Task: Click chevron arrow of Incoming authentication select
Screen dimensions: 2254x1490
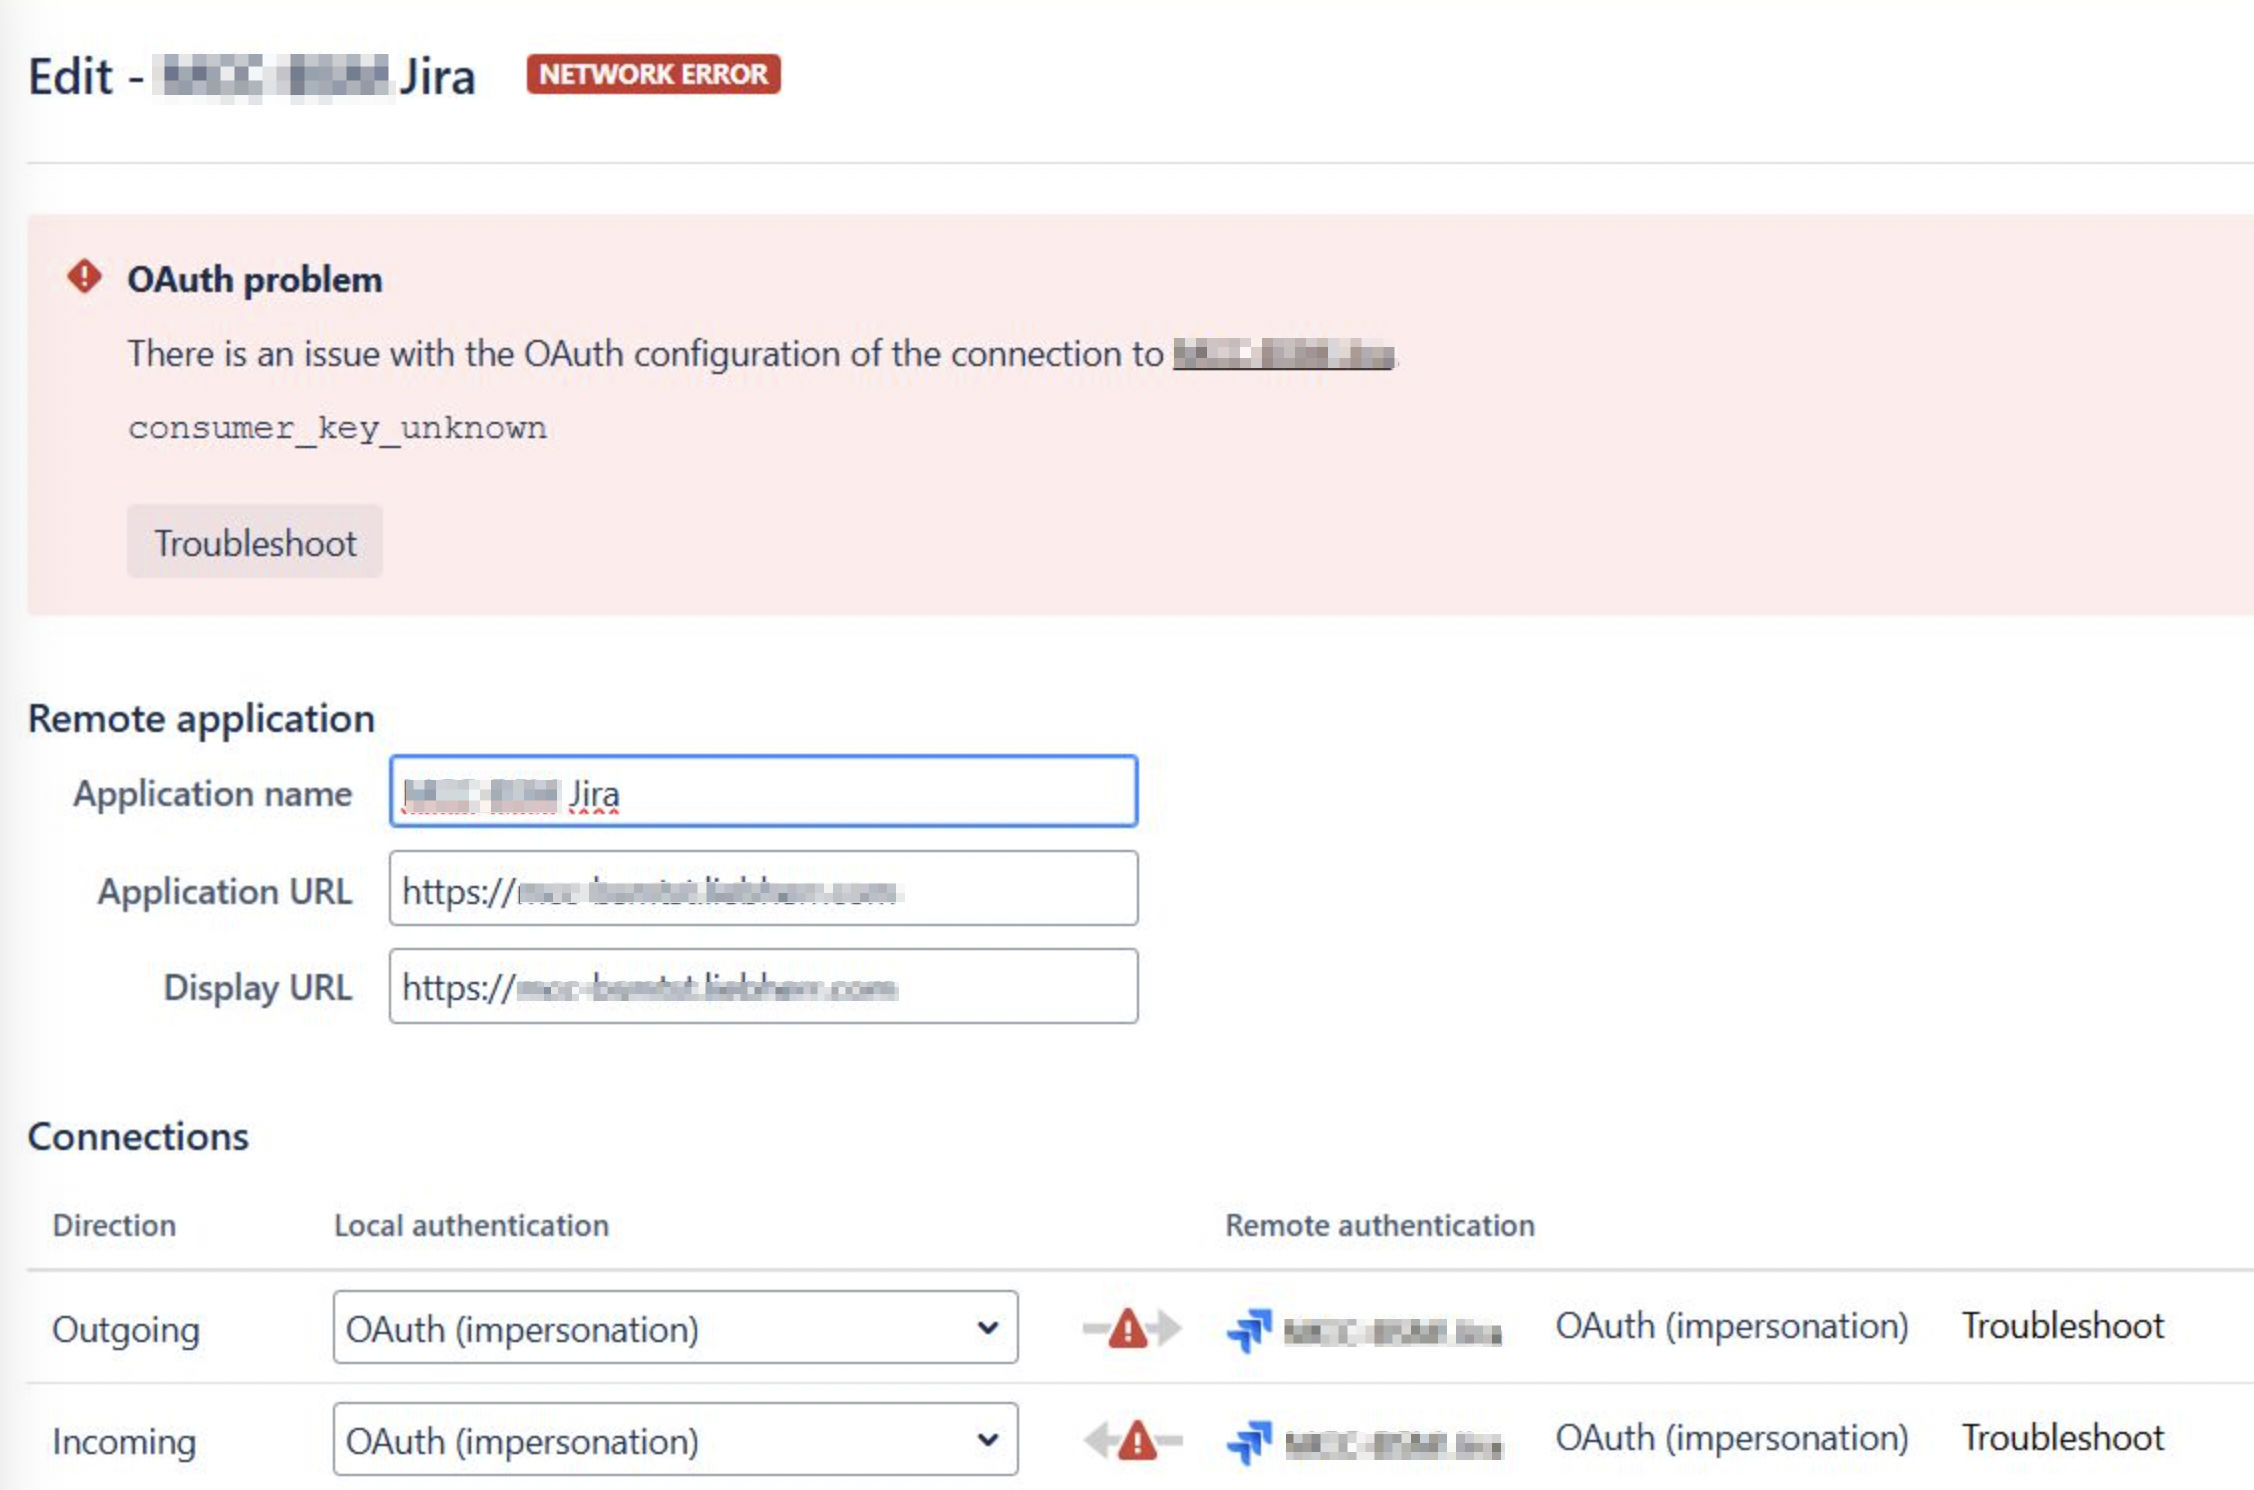Action: pyautogui.click(x=987, y=1440)
